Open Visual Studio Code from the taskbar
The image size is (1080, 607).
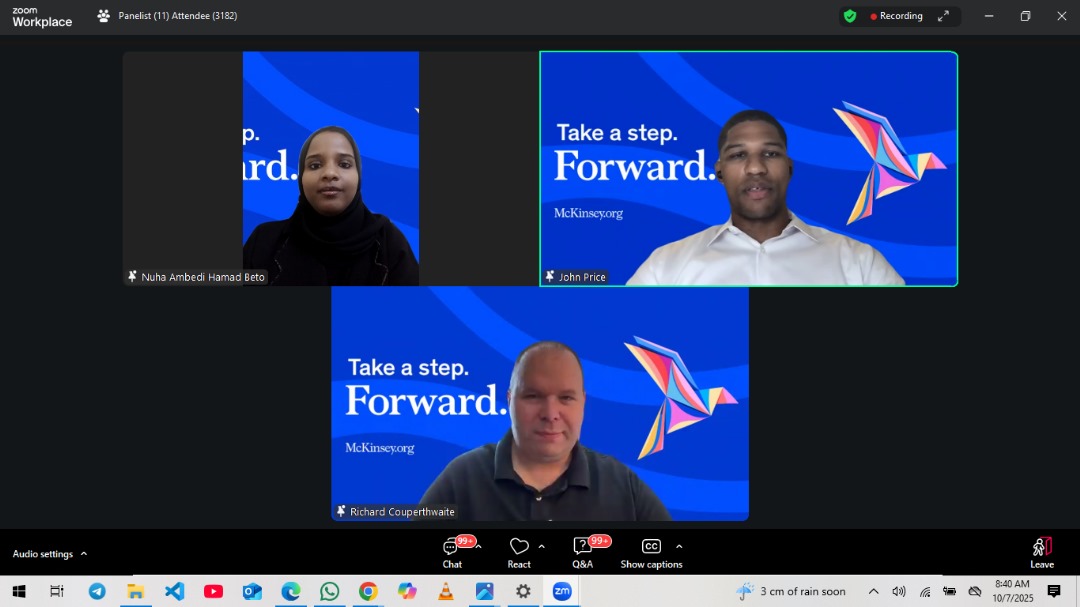click(174, 591)
